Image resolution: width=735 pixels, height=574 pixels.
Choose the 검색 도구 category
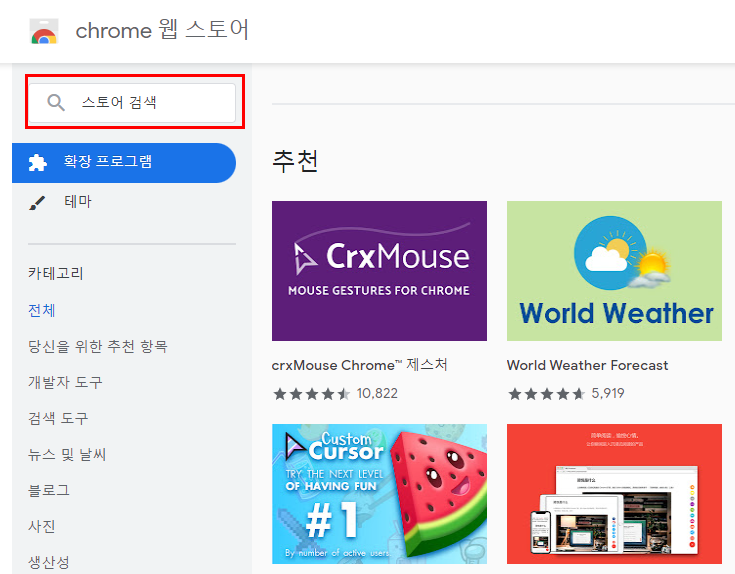[x=58, y=418]
